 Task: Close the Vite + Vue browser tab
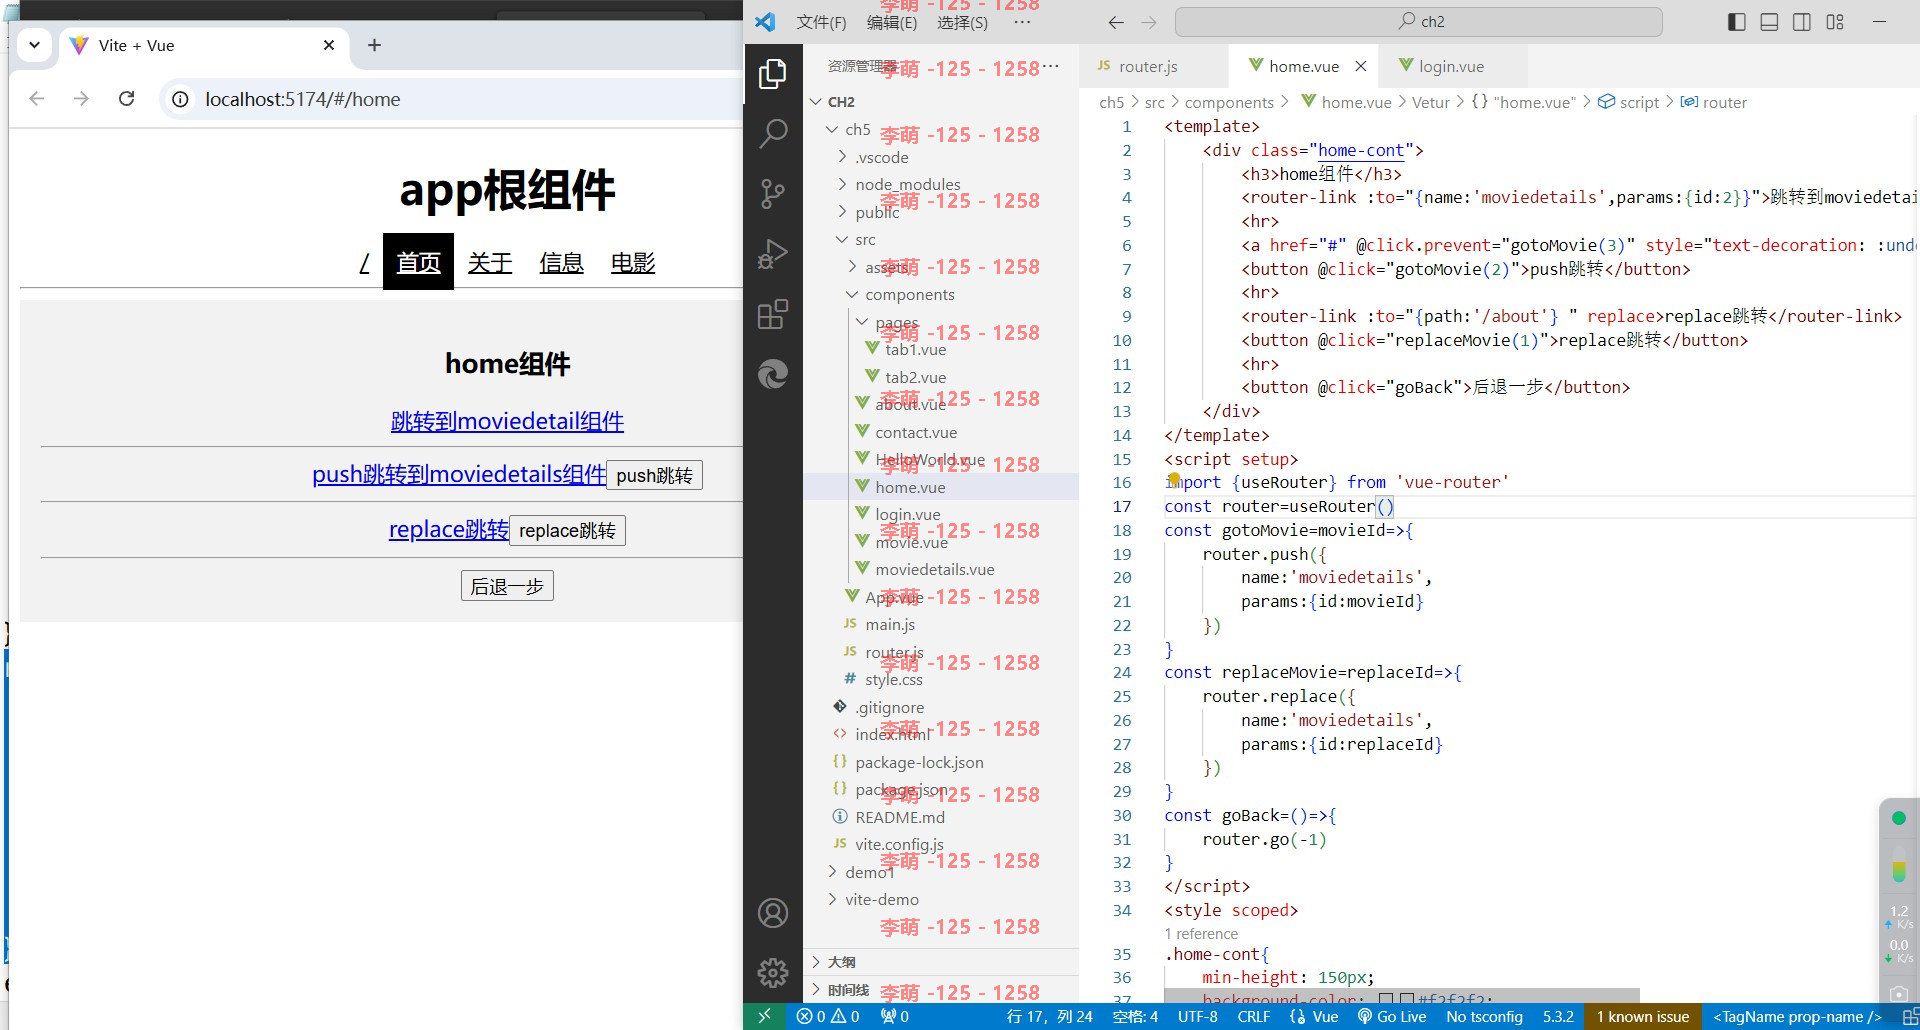coord(329,45)
